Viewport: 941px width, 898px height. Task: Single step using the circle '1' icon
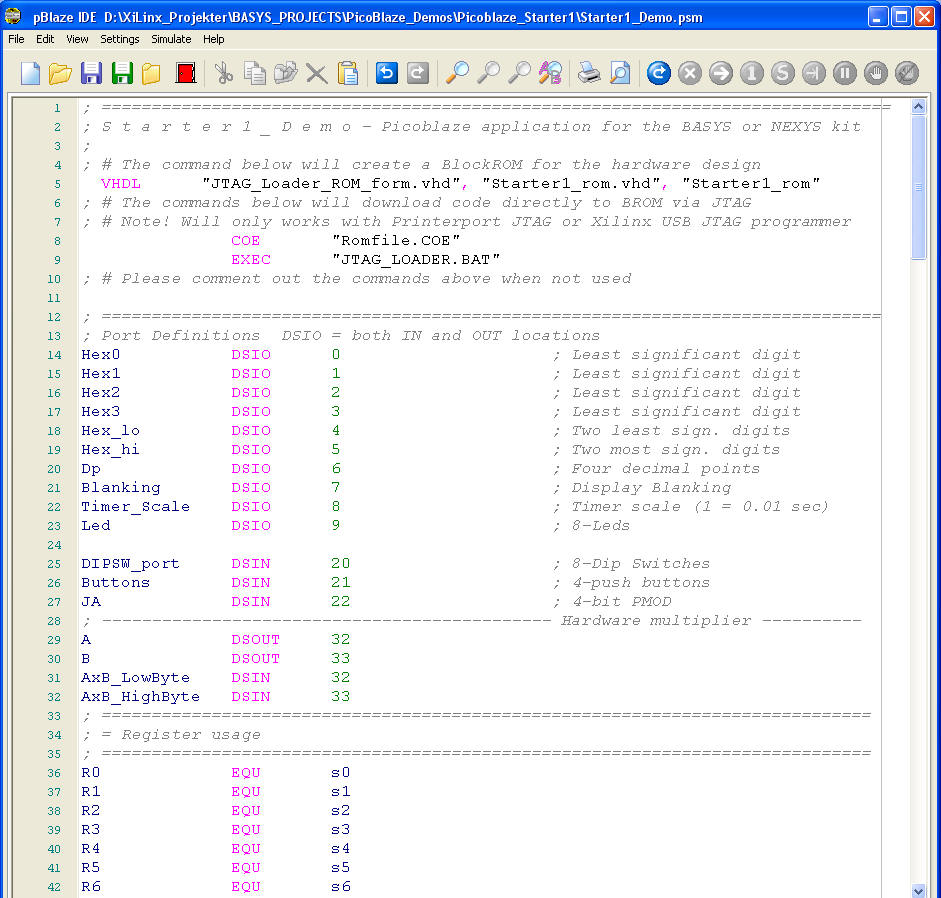751,73
